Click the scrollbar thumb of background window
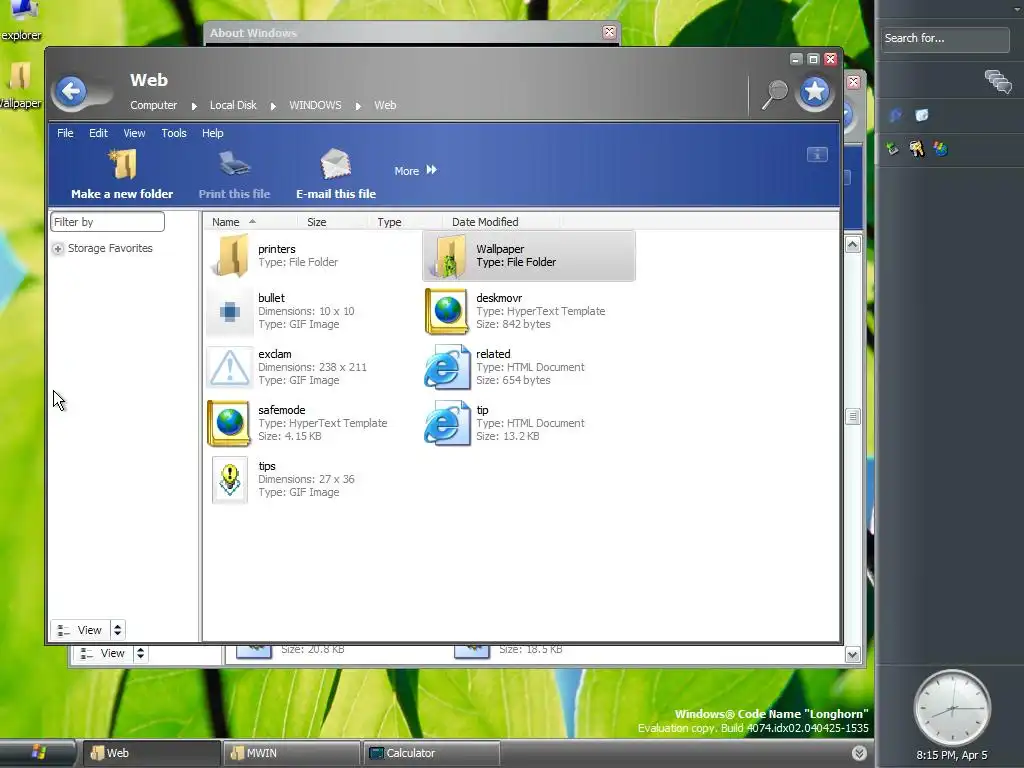 pyautogui.click(x=853, y=417)
